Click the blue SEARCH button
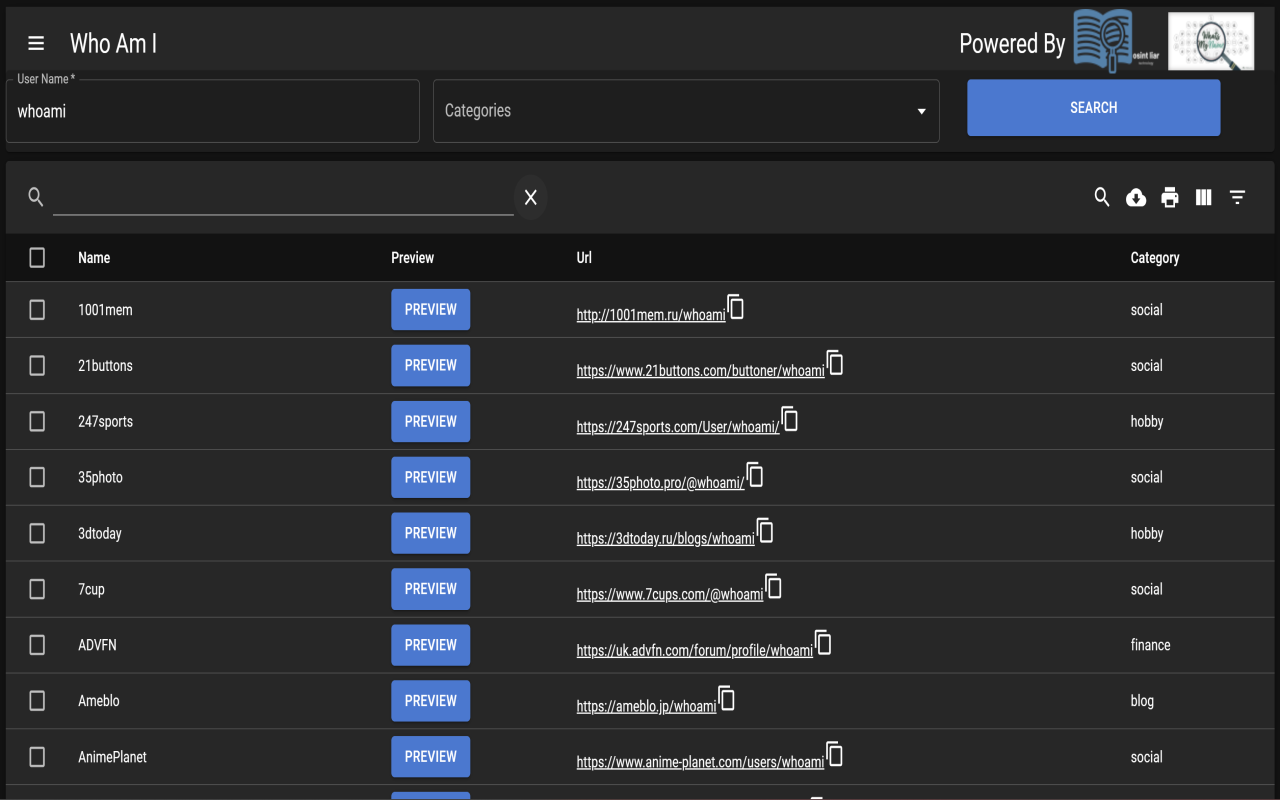Screen dimensions: 1280x800 1094,108
